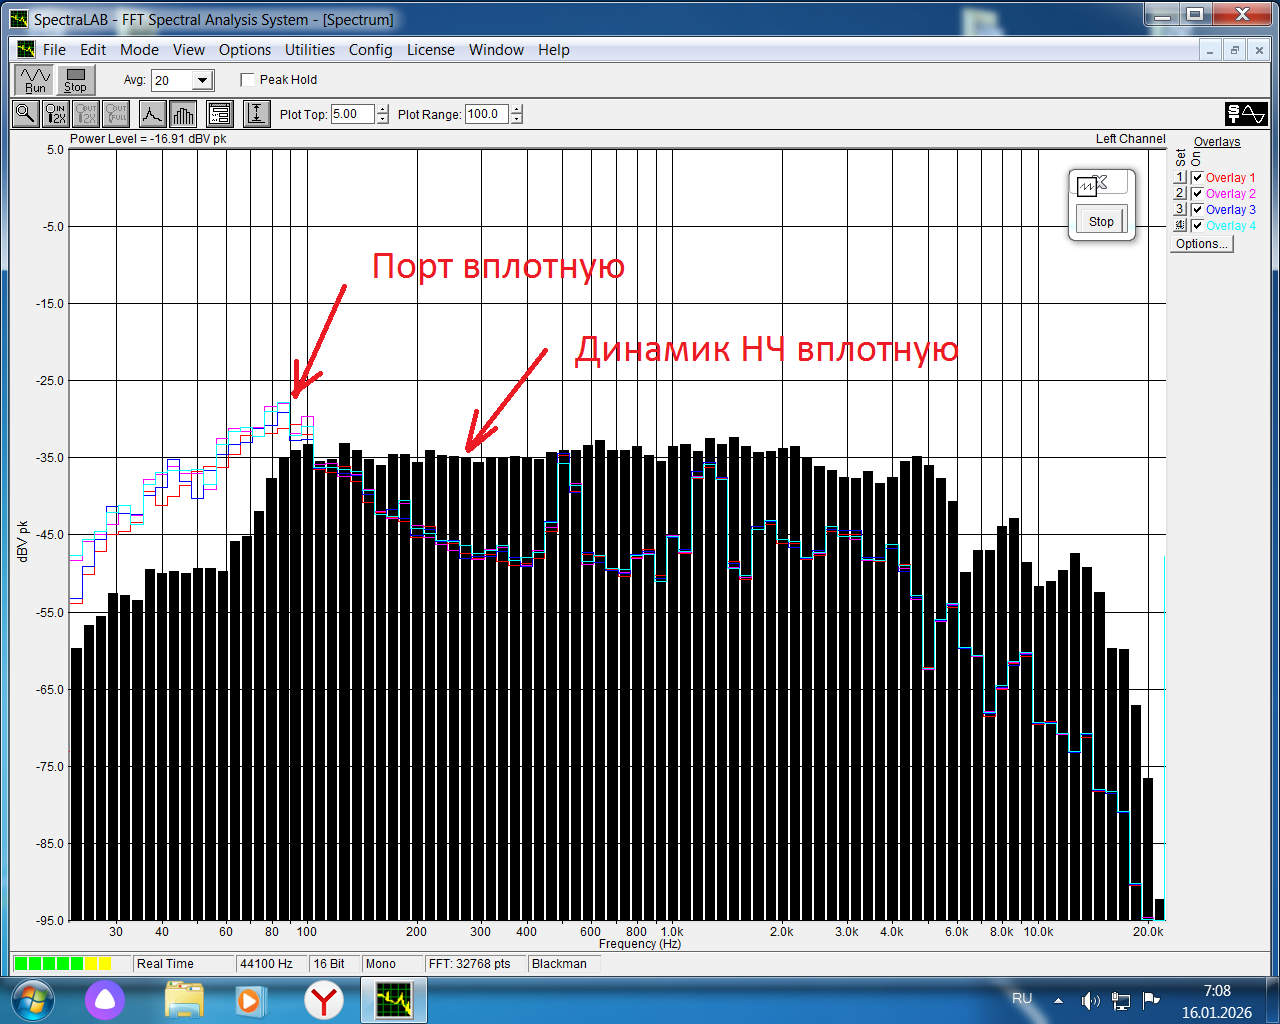This screenshot has width=1280, height=1024.
Task: Show hidden system tray icons
Action: tap(1058, 1000)
